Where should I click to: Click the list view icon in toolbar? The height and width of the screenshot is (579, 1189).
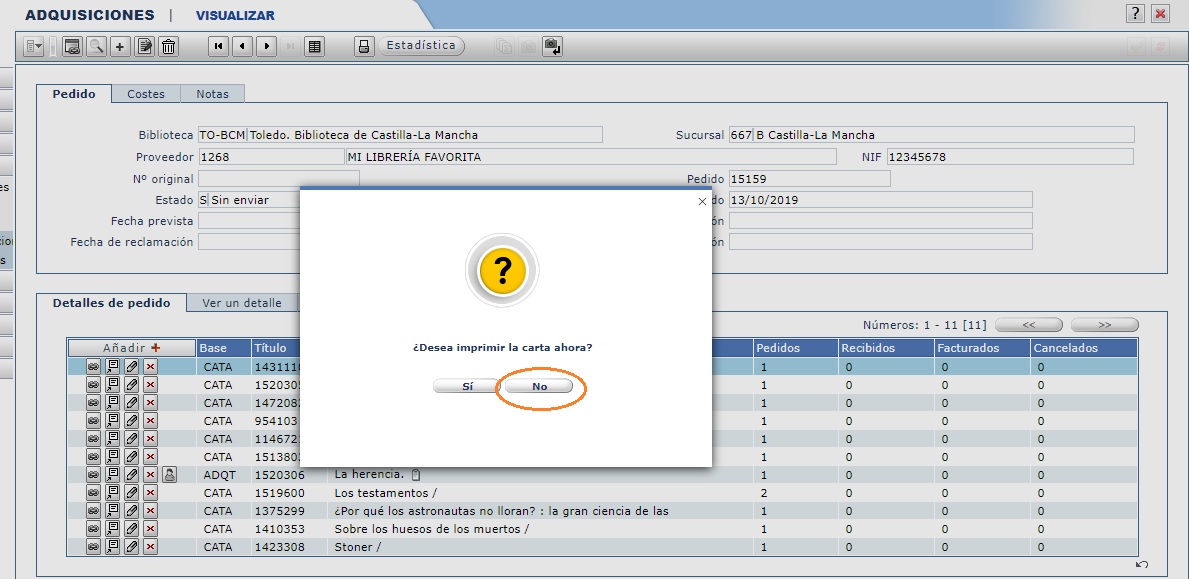pos(314,46)
